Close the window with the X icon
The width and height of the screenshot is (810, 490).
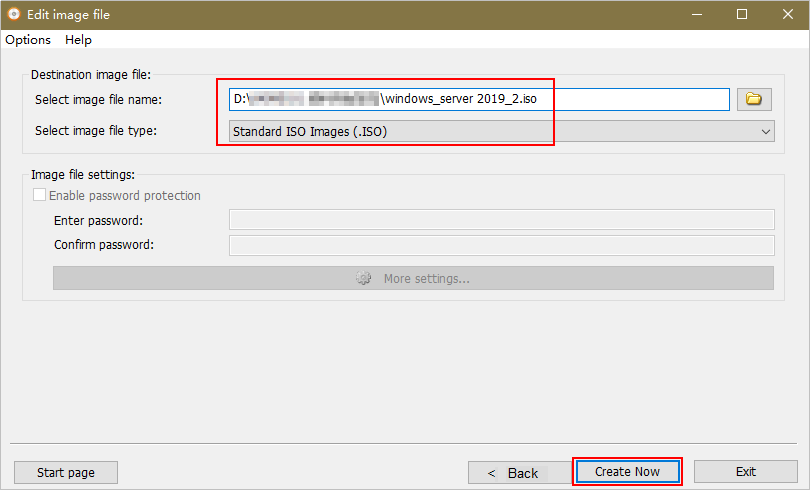787,14
